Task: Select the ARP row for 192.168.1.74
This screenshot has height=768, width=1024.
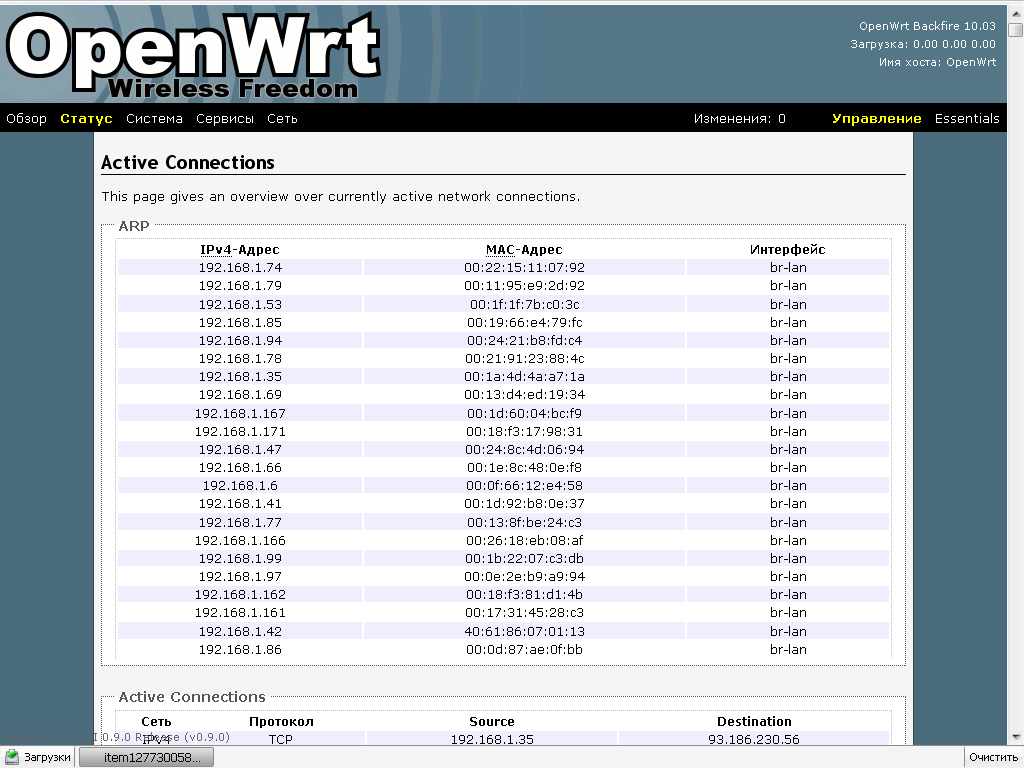Action: 240,268
